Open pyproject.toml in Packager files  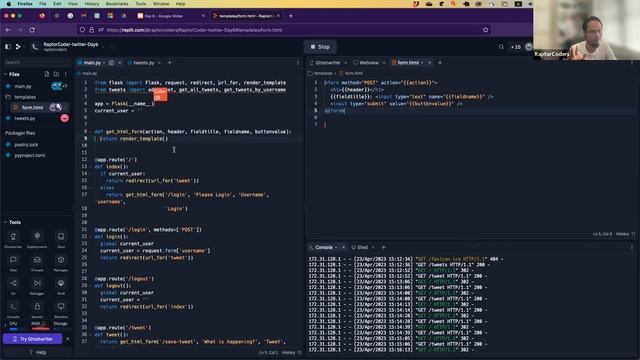[x=29, y=156]
